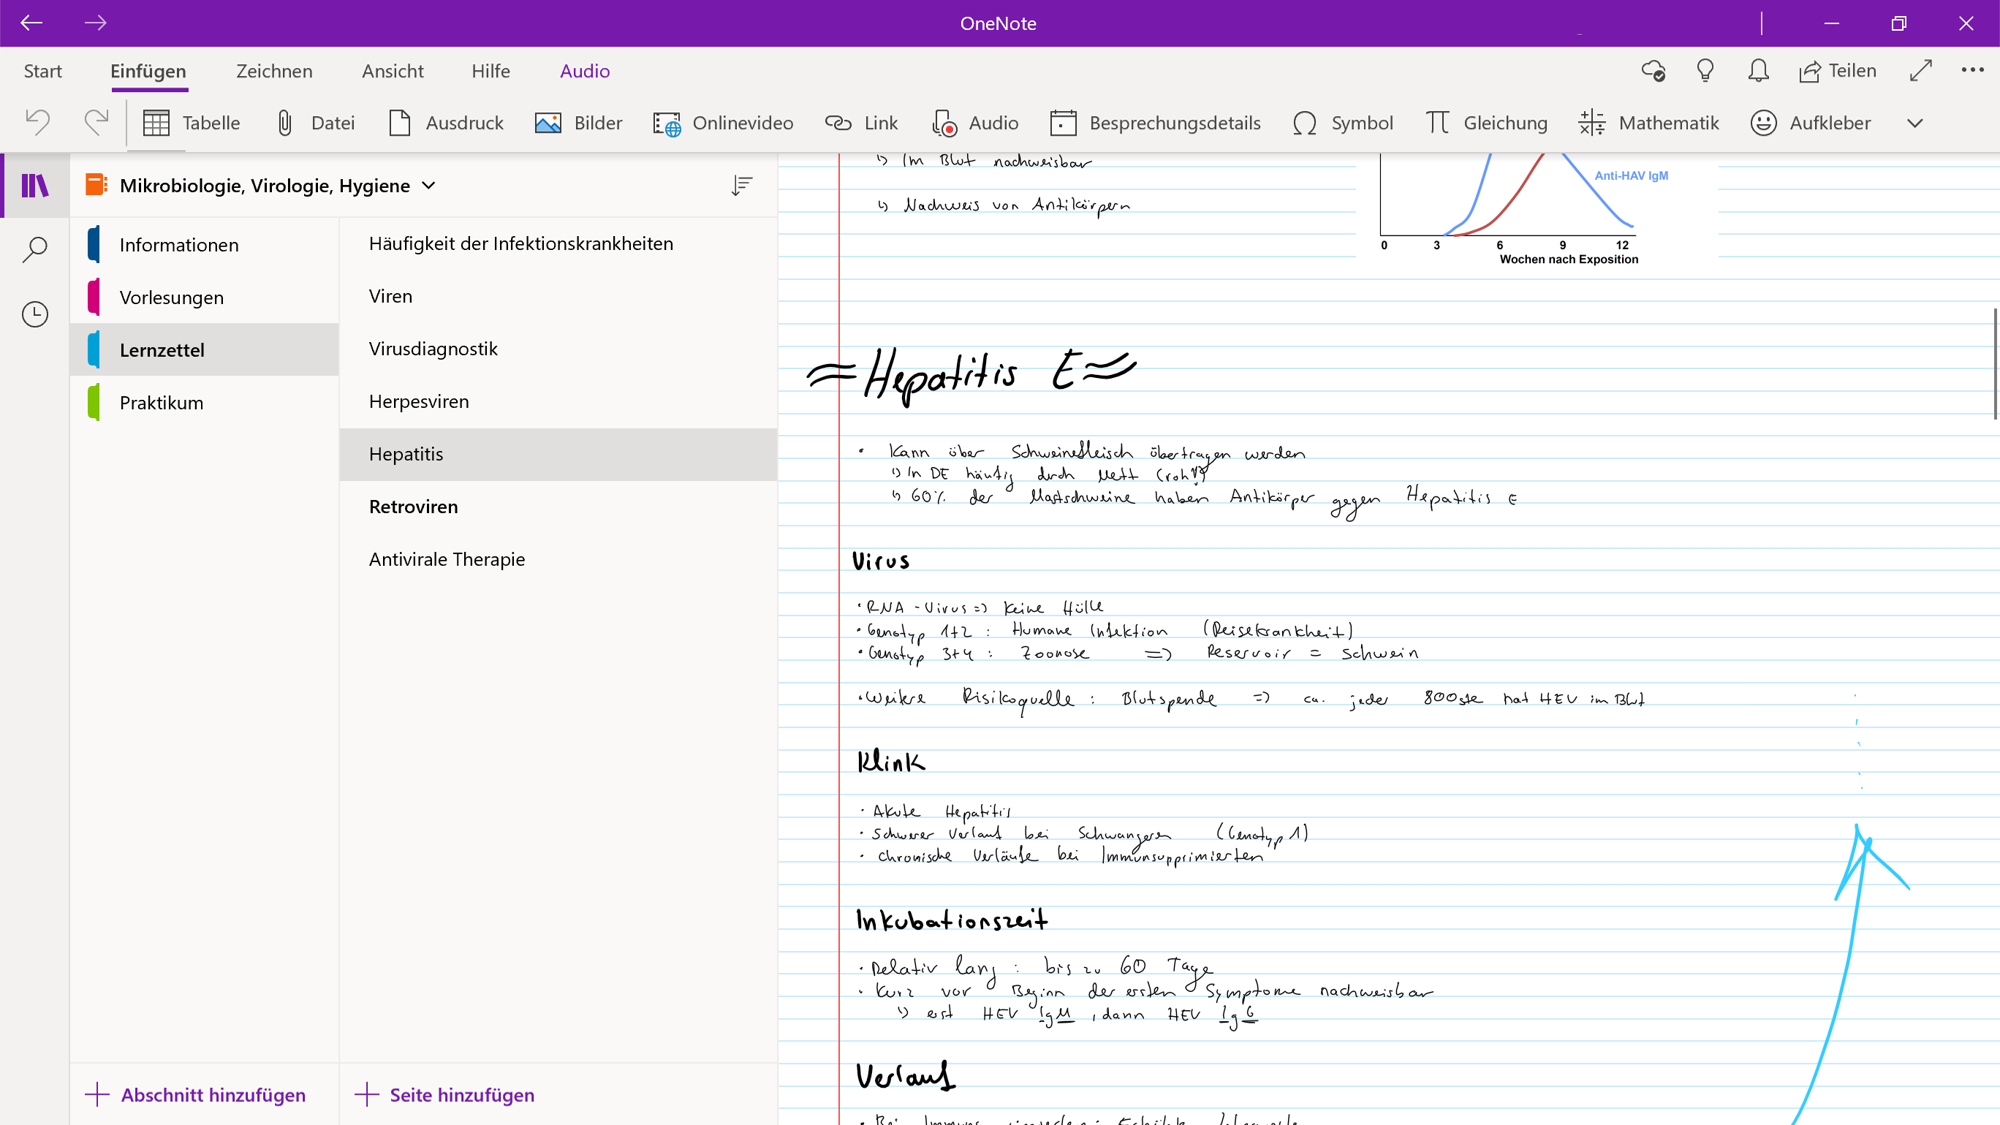Open the page sort order menu
The image size is (2000, 1125).
click(741, 185)
